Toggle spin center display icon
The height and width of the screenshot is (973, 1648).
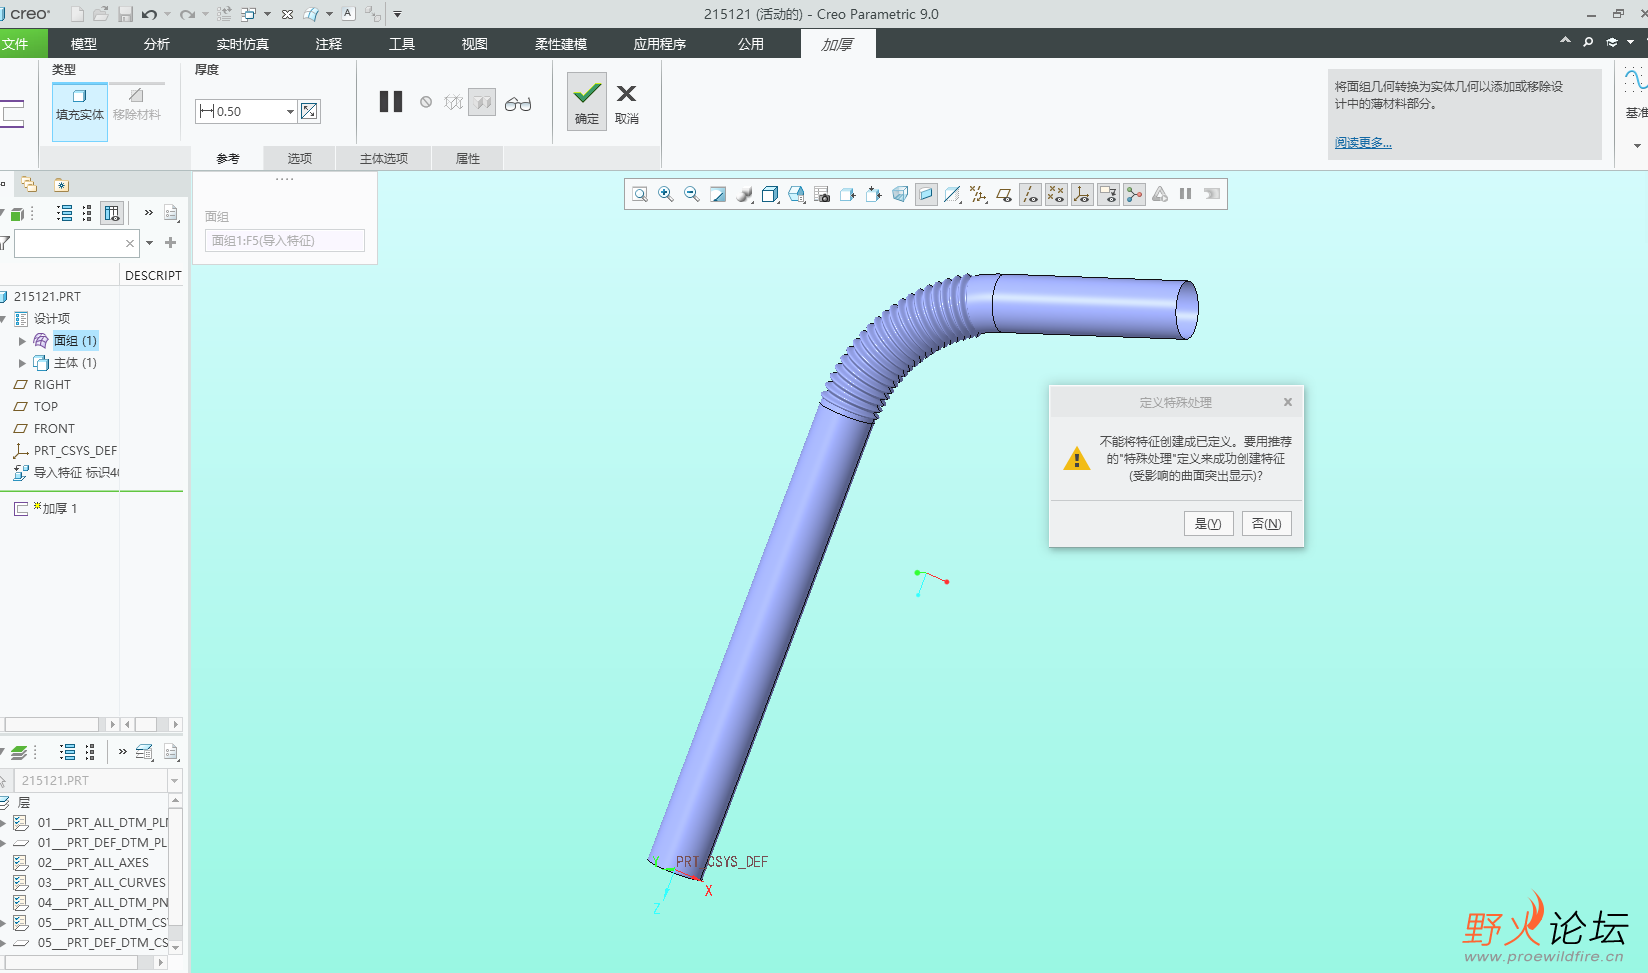[x=1134, y=194]
